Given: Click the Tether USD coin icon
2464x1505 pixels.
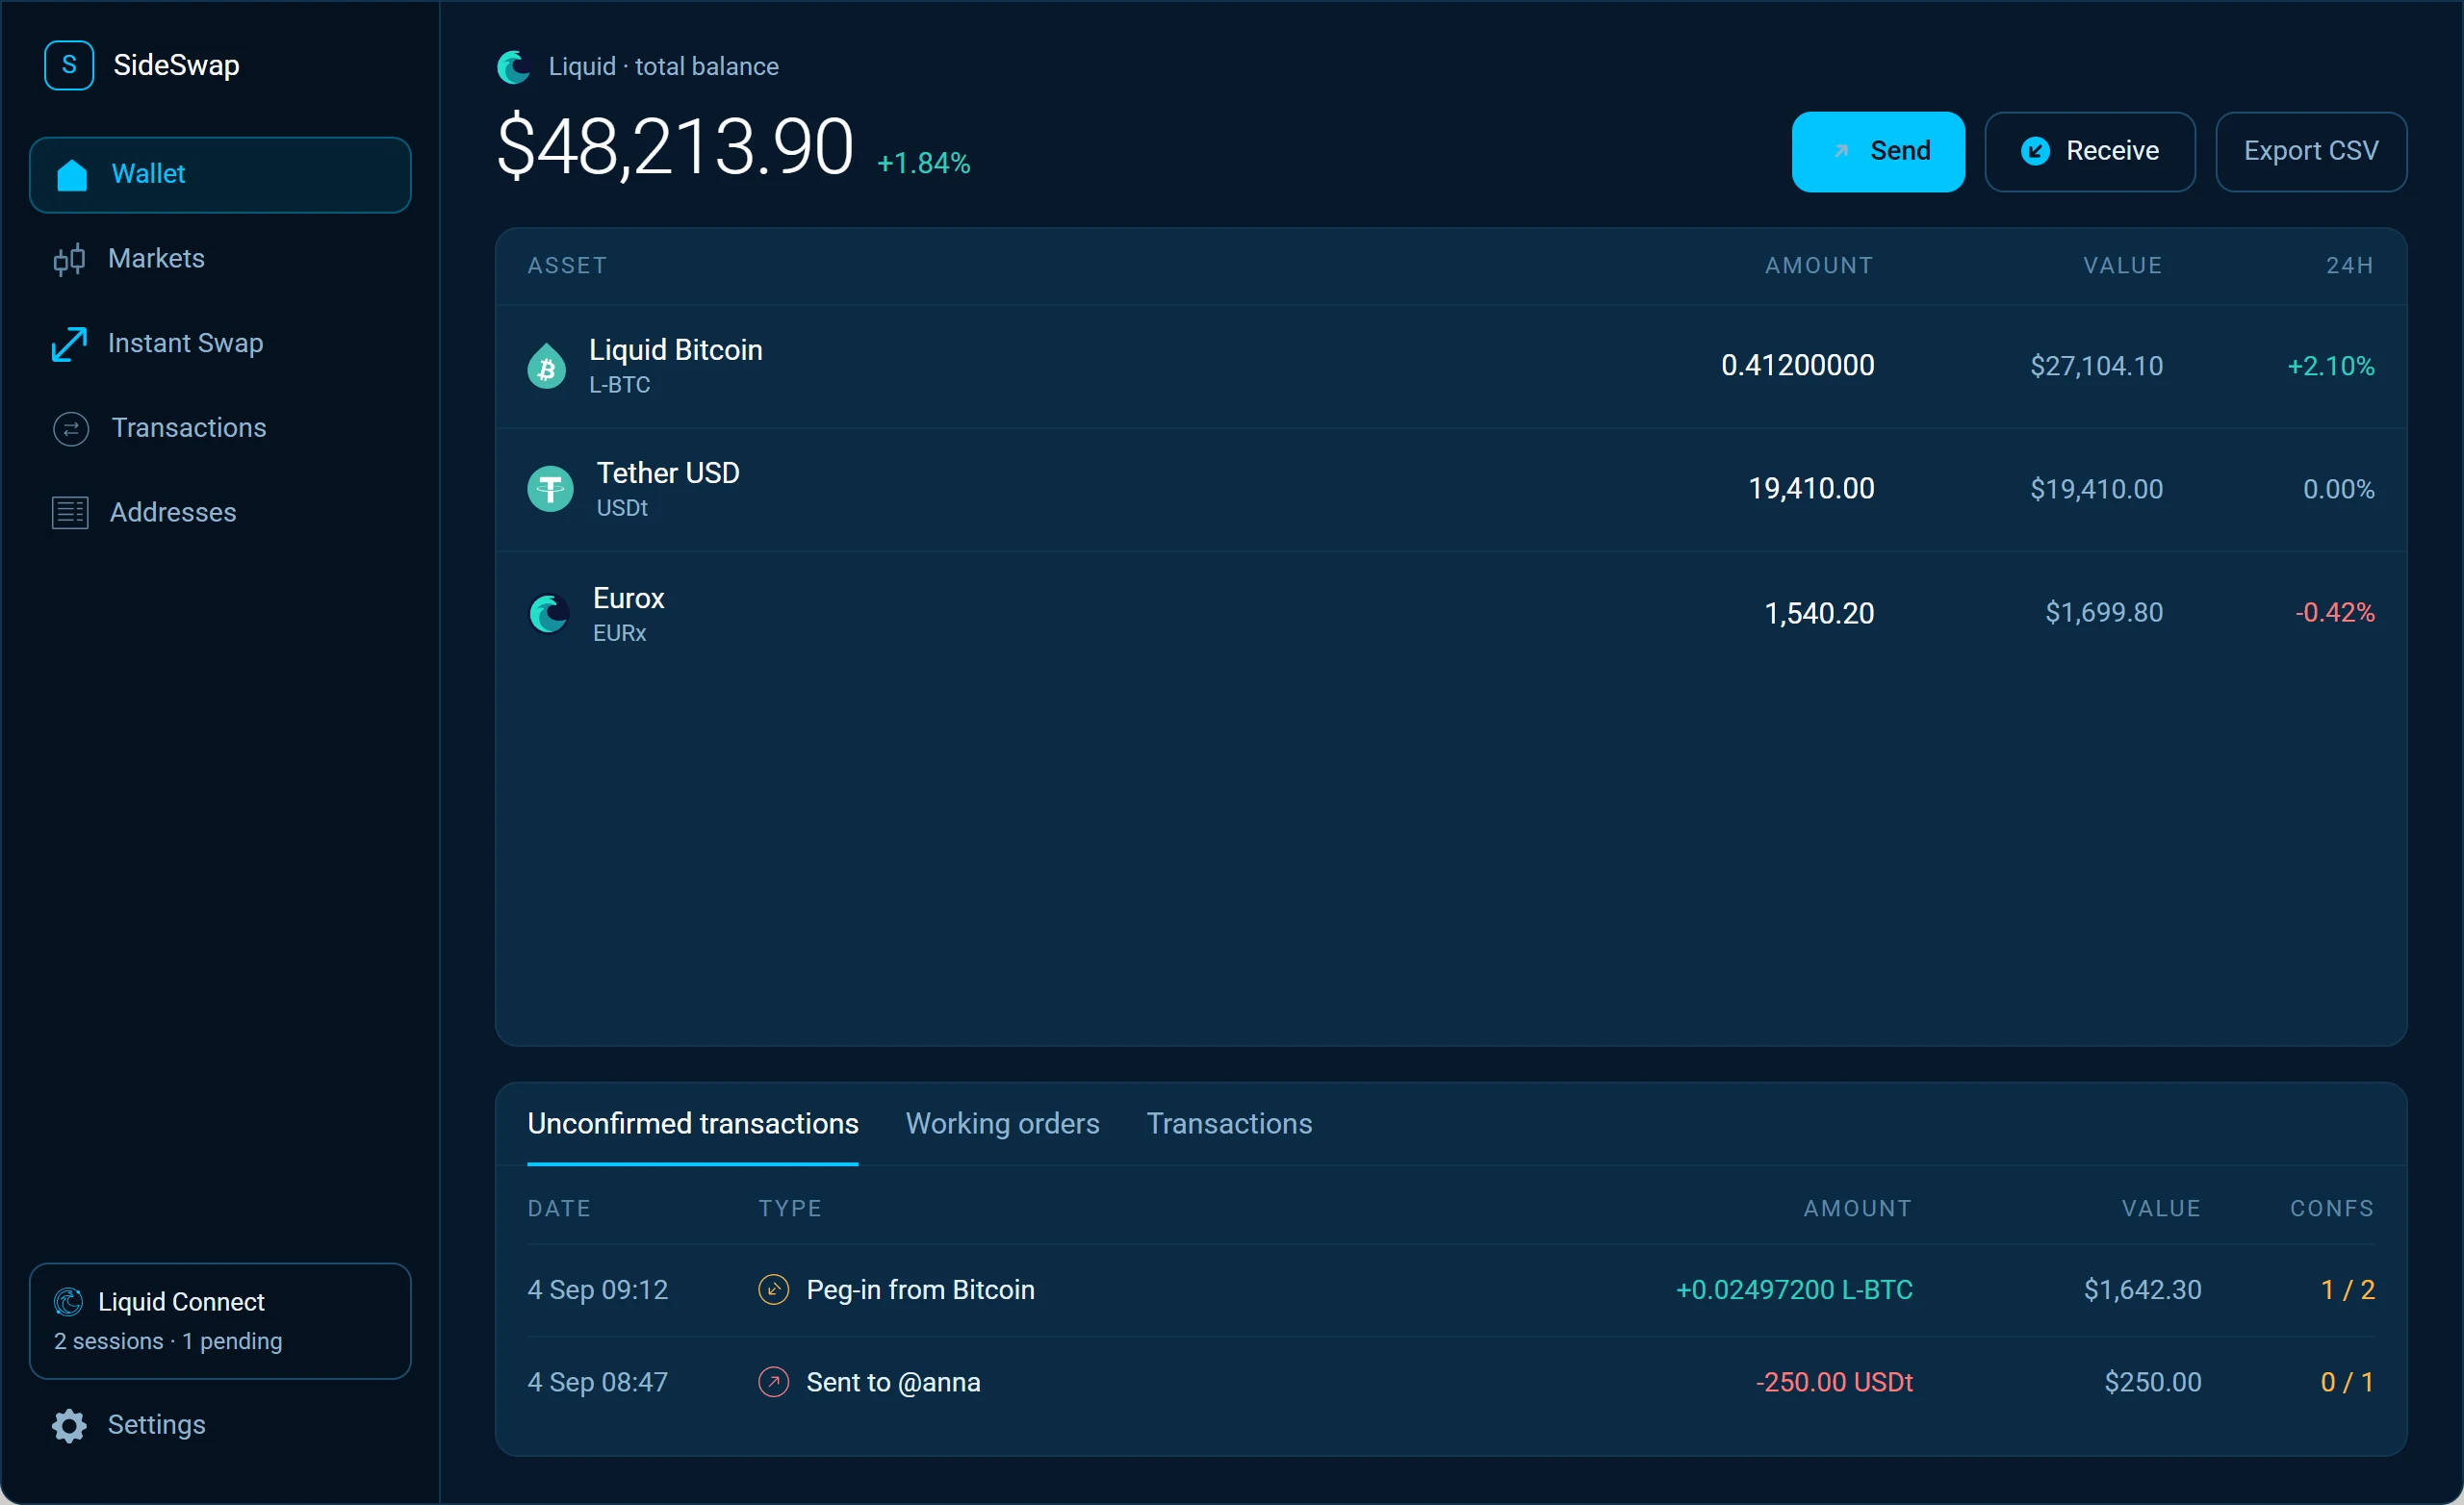Looking at the screenshot, I should [550, 489].
